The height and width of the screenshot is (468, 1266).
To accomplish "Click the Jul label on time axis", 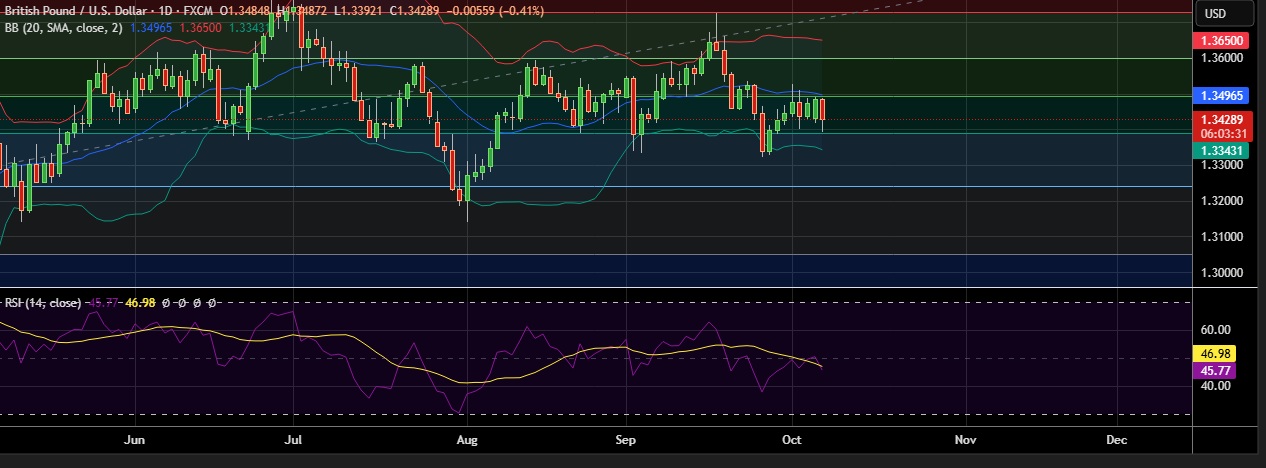I will 293,439.
